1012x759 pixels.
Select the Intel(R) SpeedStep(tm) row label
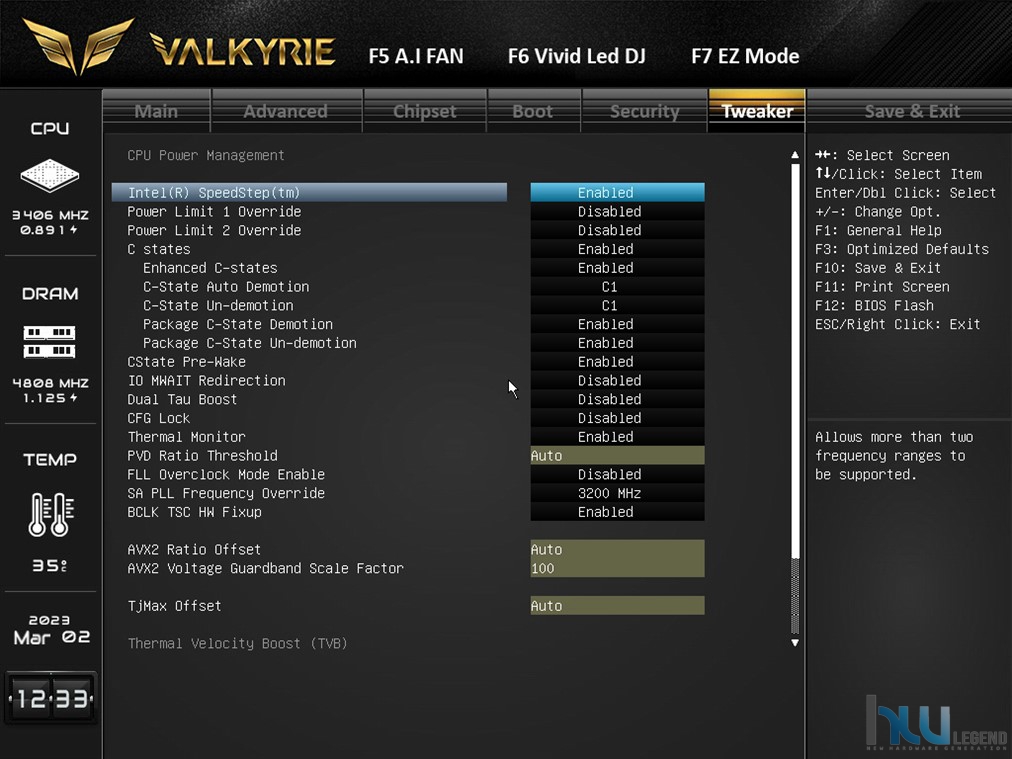pyautogui.click(x=214, y=192)
